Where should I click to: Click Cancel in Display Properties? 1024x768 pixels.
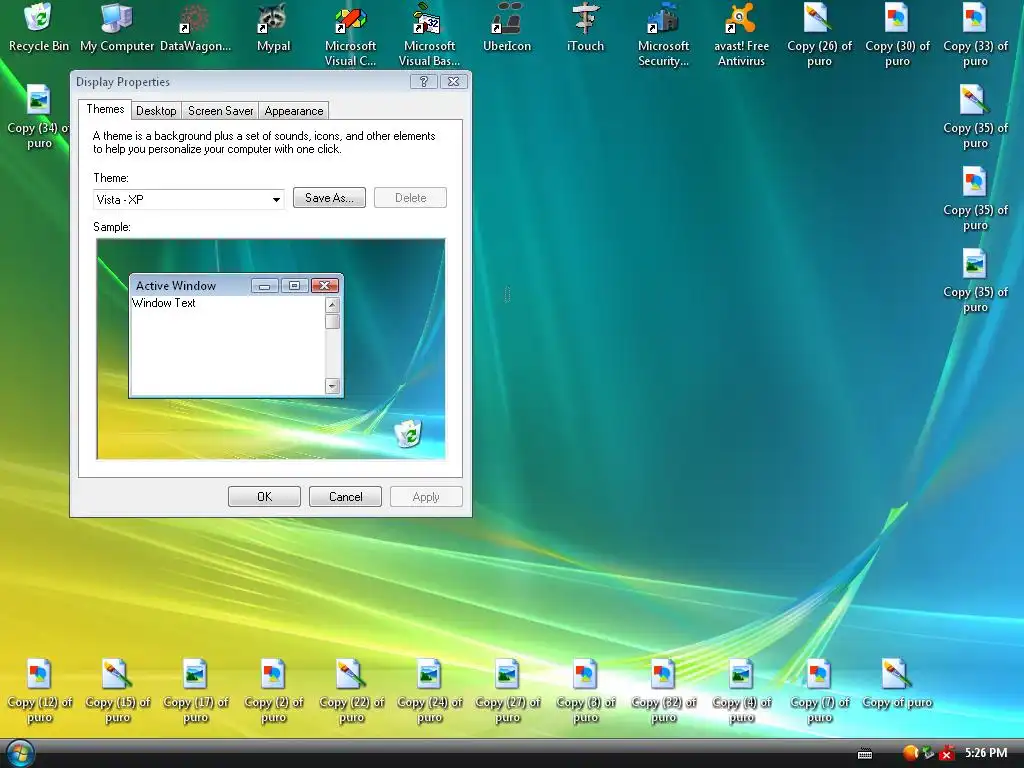(345, 497)
